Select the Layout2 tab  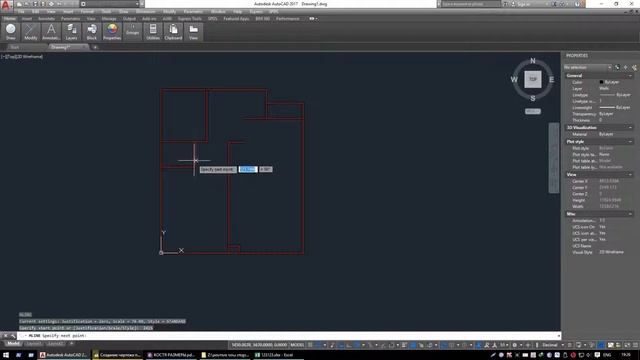point(55,344)
